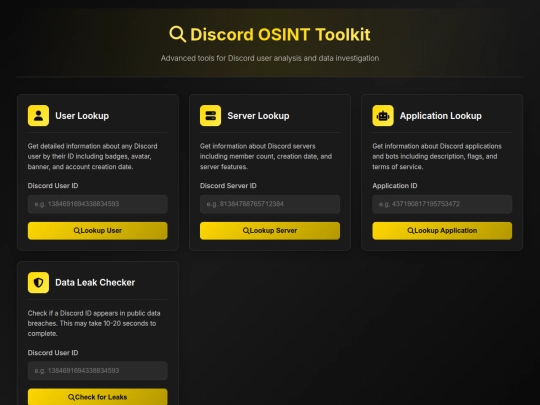Click the Discord User ID label in Data Leak Checker
Viewport: 540px width, 405px height.
[53, 353]
